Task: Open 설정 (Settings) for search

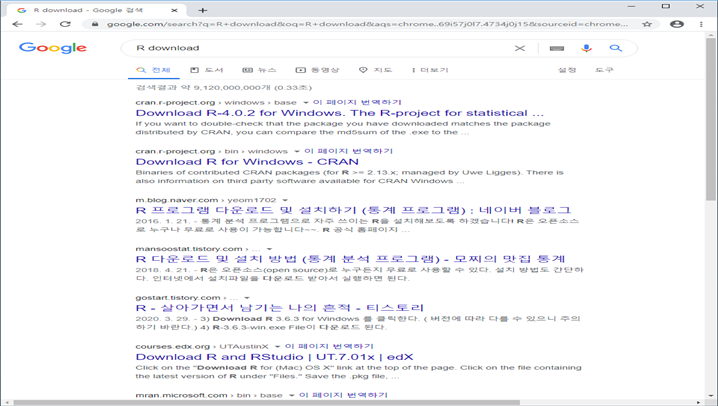Action: click(566, 70)
